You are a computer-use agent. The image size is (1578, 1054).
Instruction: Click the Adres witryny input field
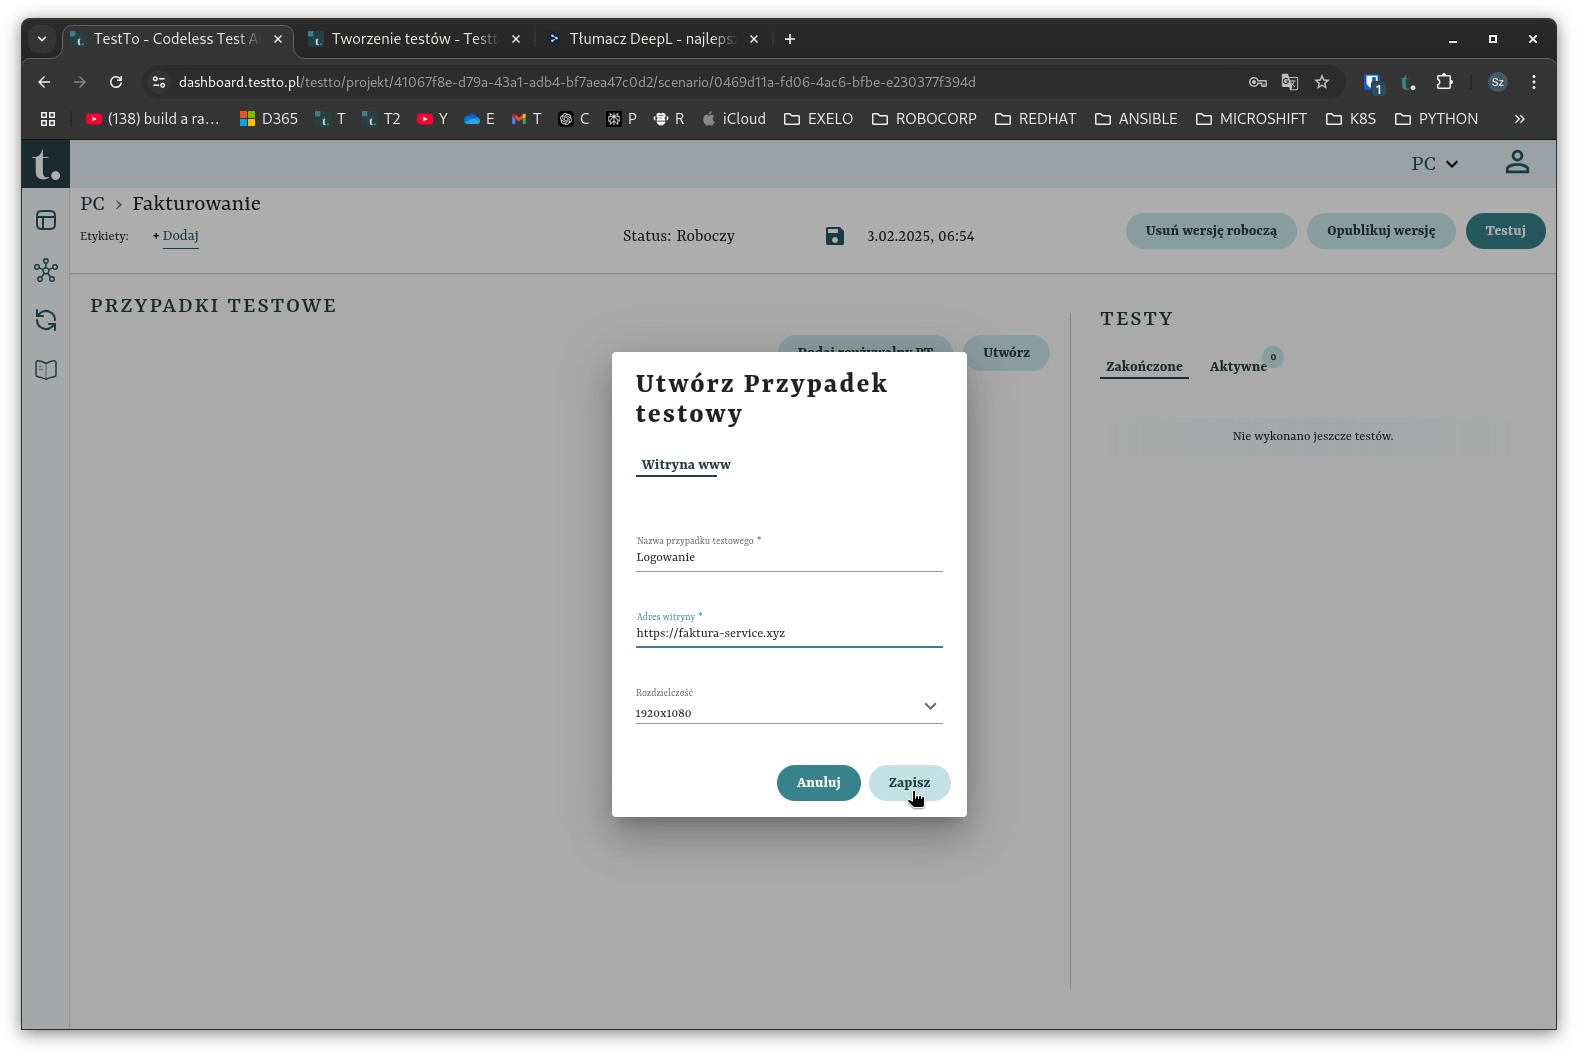788,633
